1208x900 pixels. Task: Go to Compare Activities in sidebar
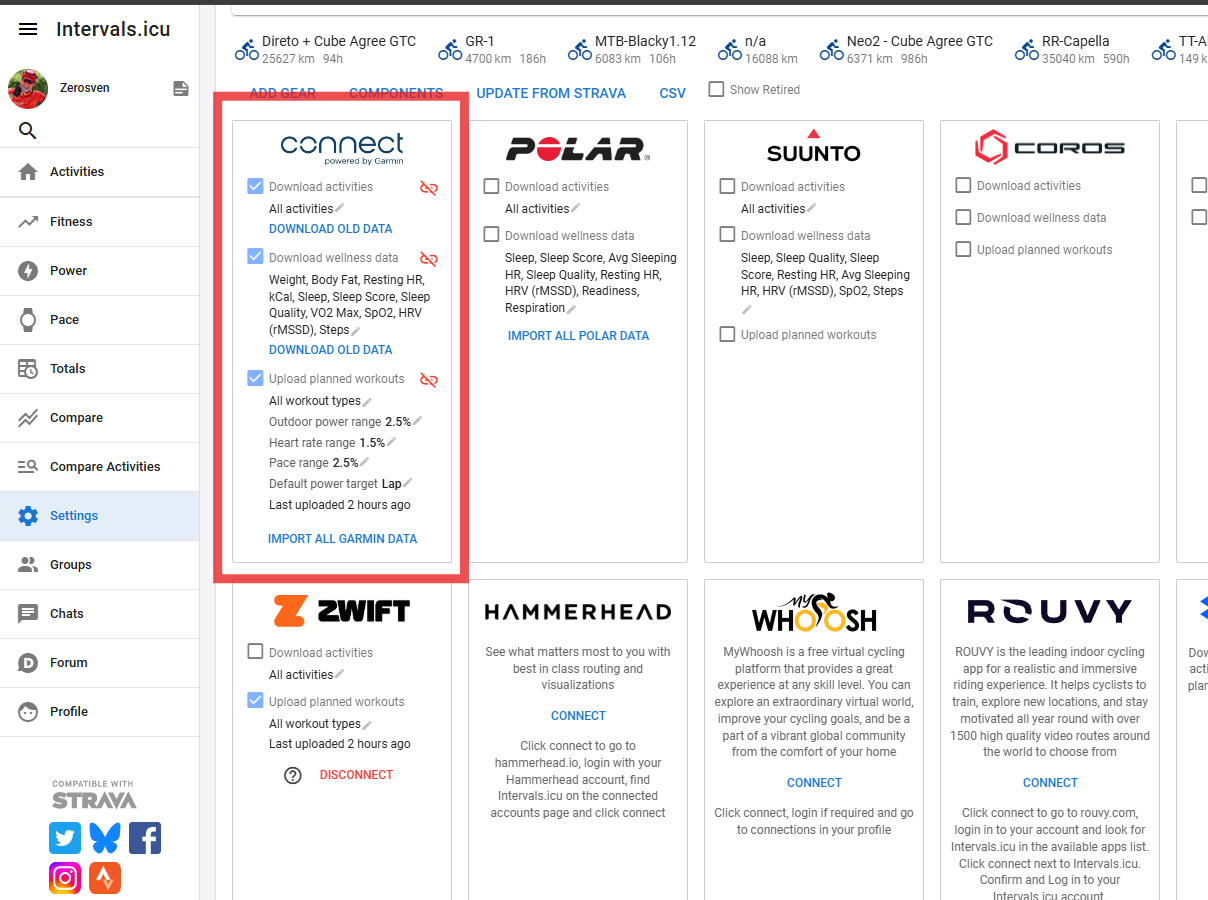105,467
